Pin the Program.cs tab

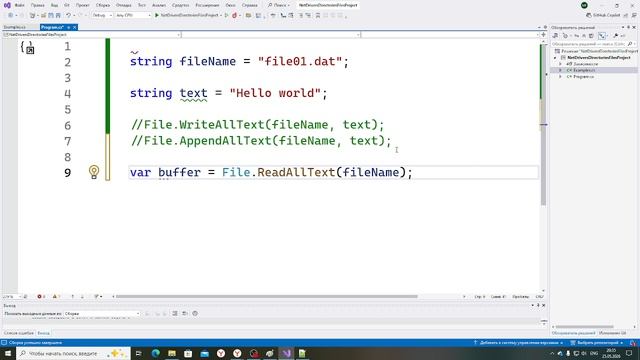tap(69, 27)
